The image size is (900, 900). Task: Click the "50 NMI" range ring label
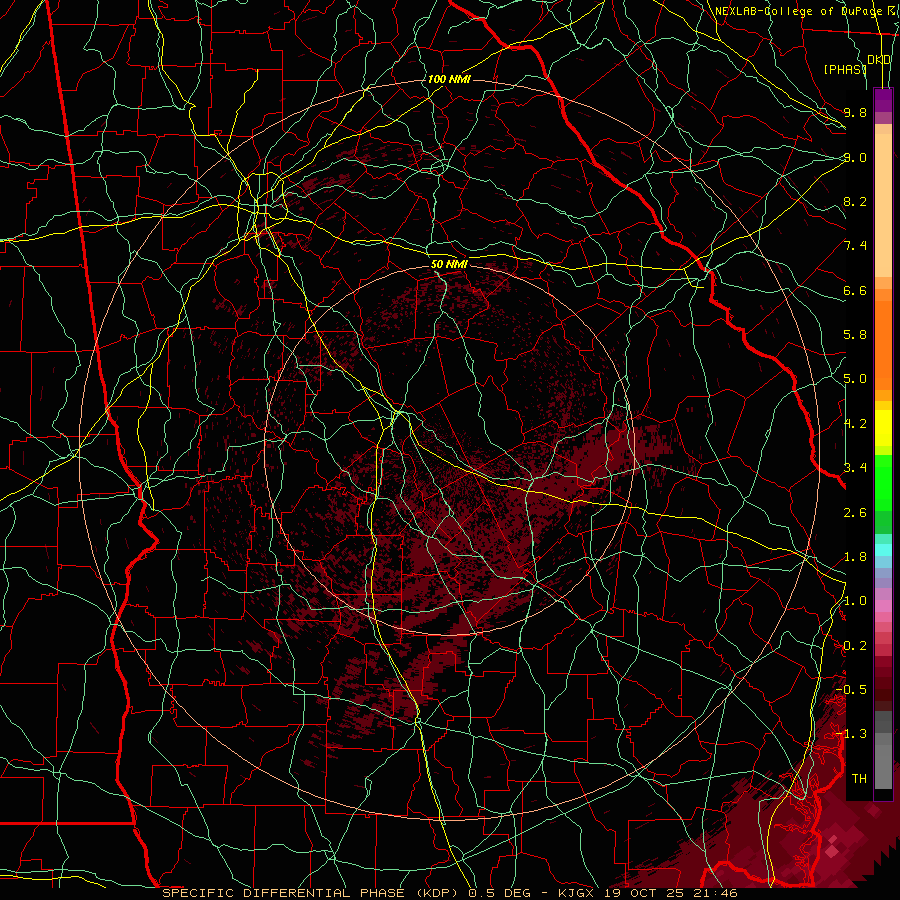tap(449, 264)
